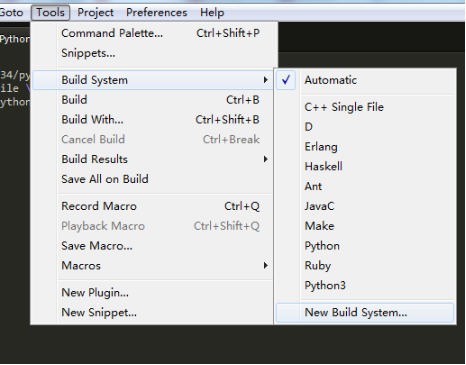
Task: Click New Build System... entry
Action: 365,313
